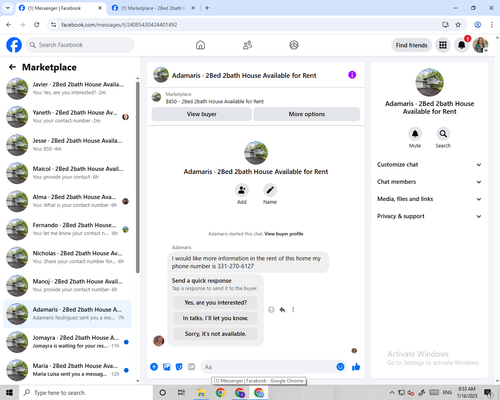This screenshot has width=500, height=400.
Task: Click the View buyer button
Action: click(x=202, y=114)
